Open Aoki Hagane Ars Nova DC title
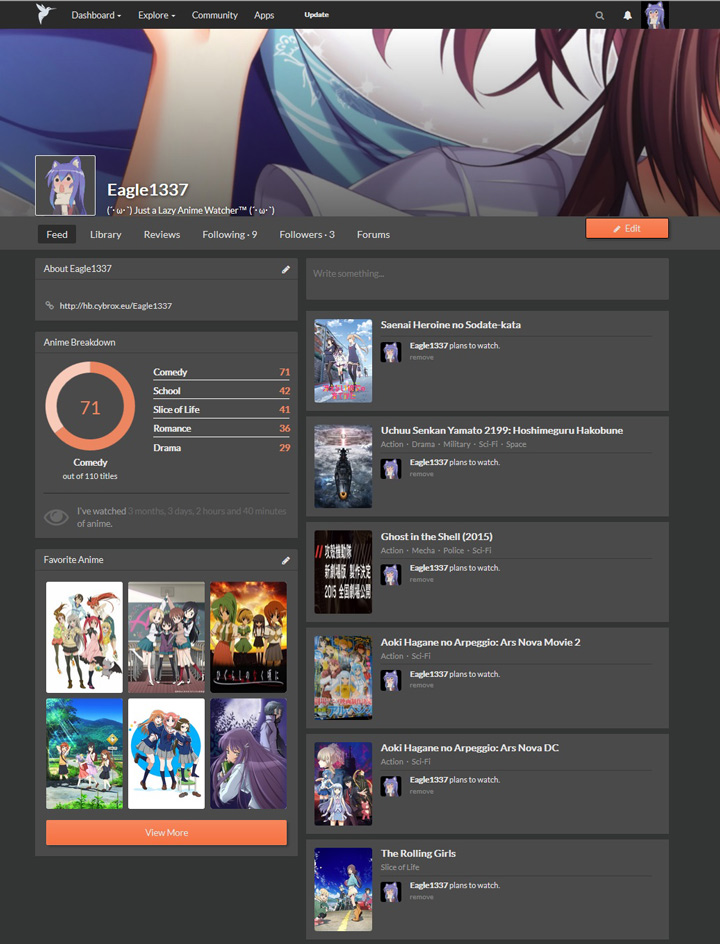 coord(470,748)
